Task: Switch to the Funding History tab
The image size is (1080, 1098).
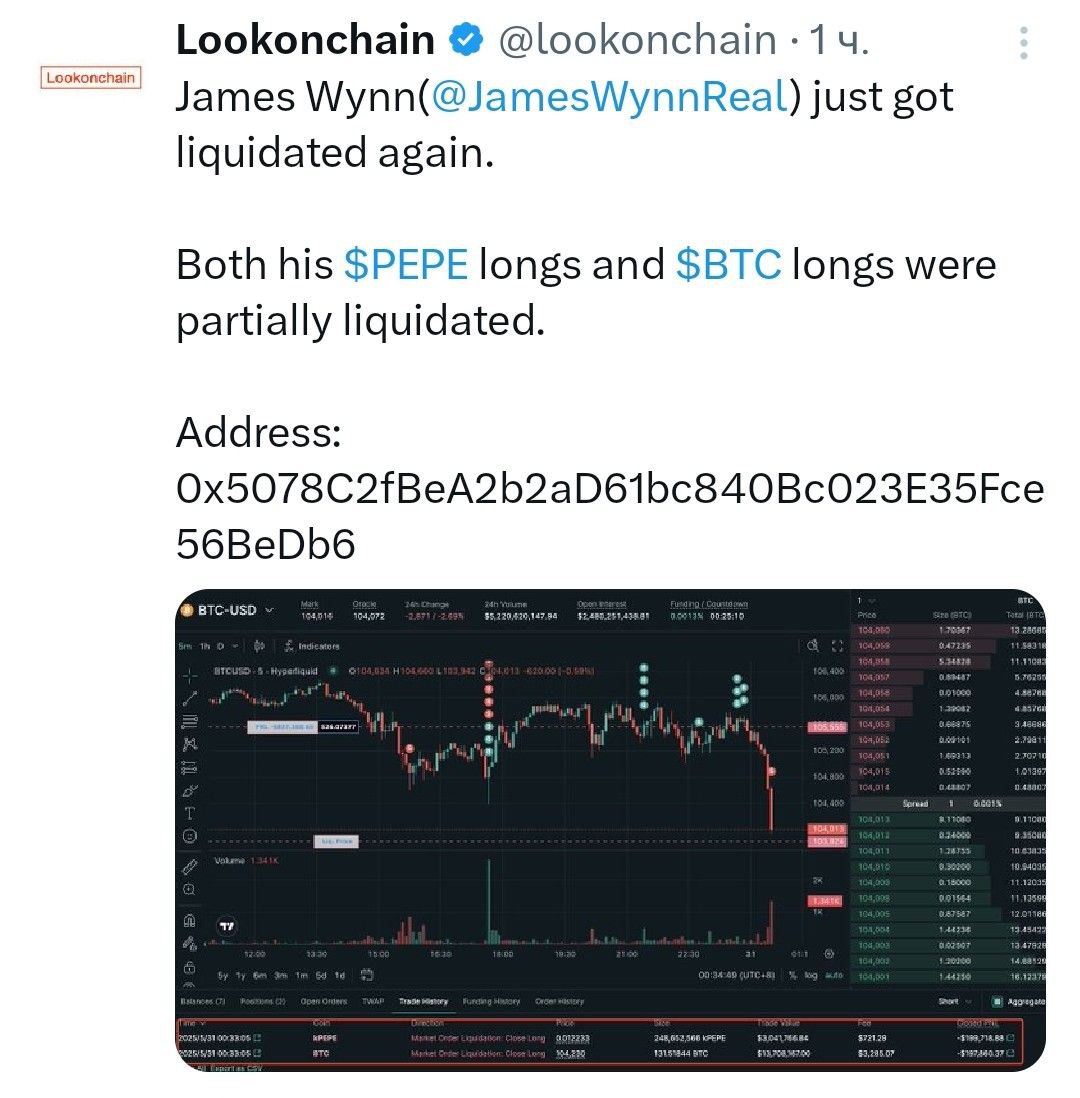Action: [x=491, y=1001]
